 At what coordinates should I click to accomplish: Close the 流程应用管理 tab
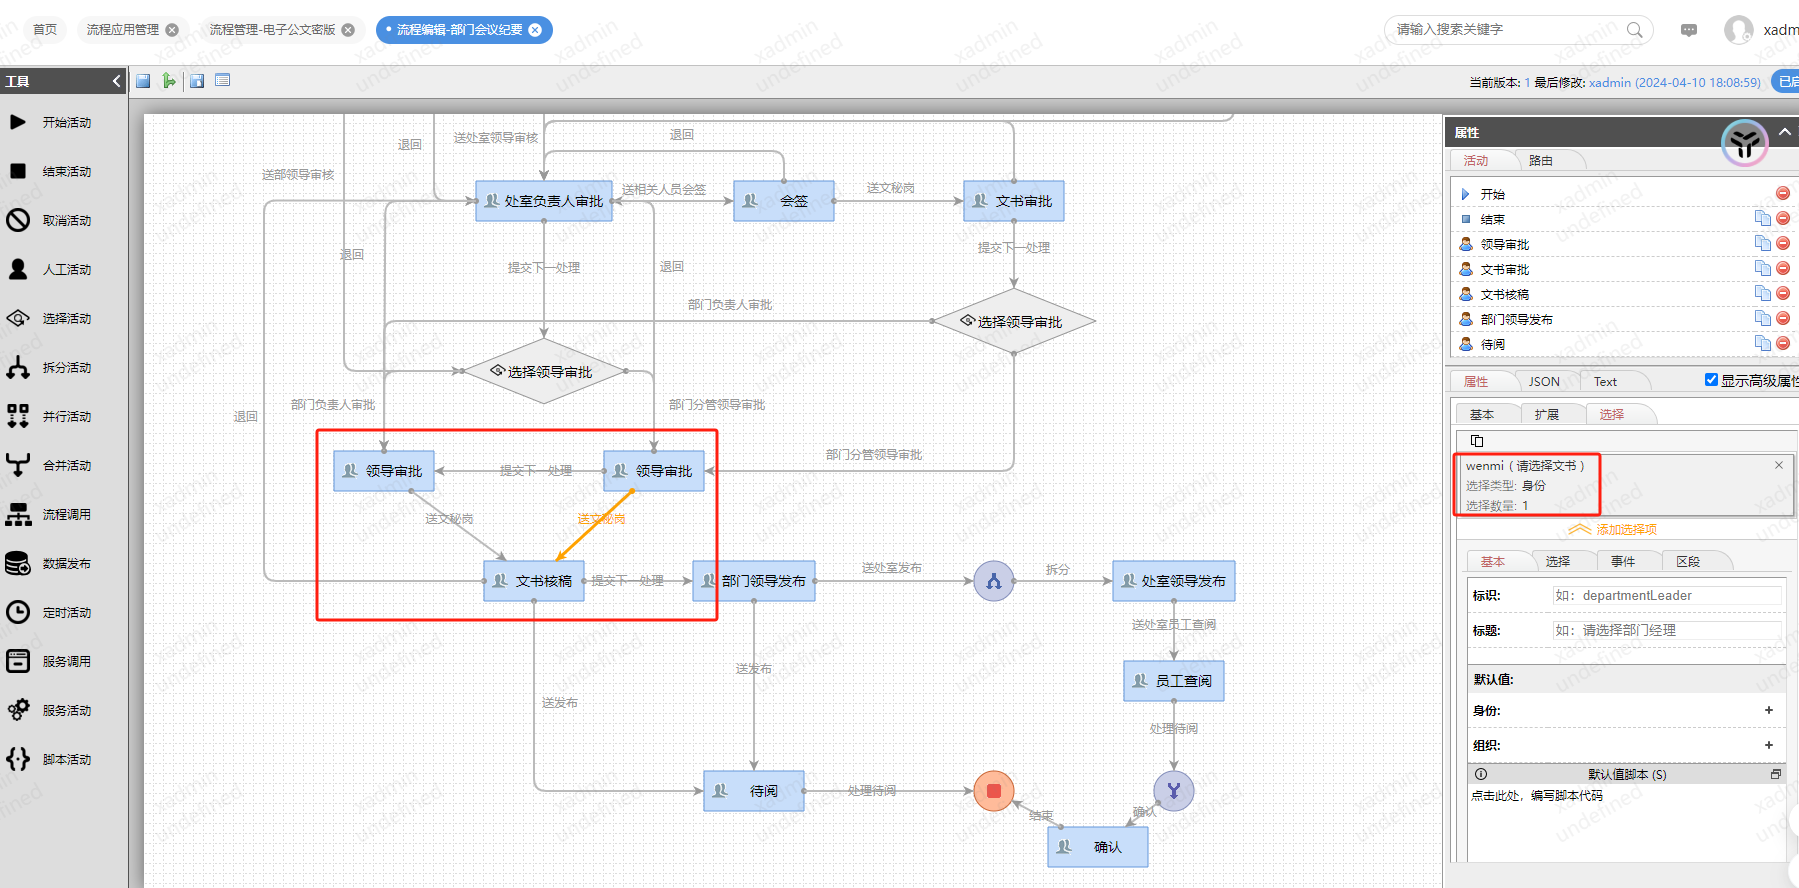pos(172,30)
